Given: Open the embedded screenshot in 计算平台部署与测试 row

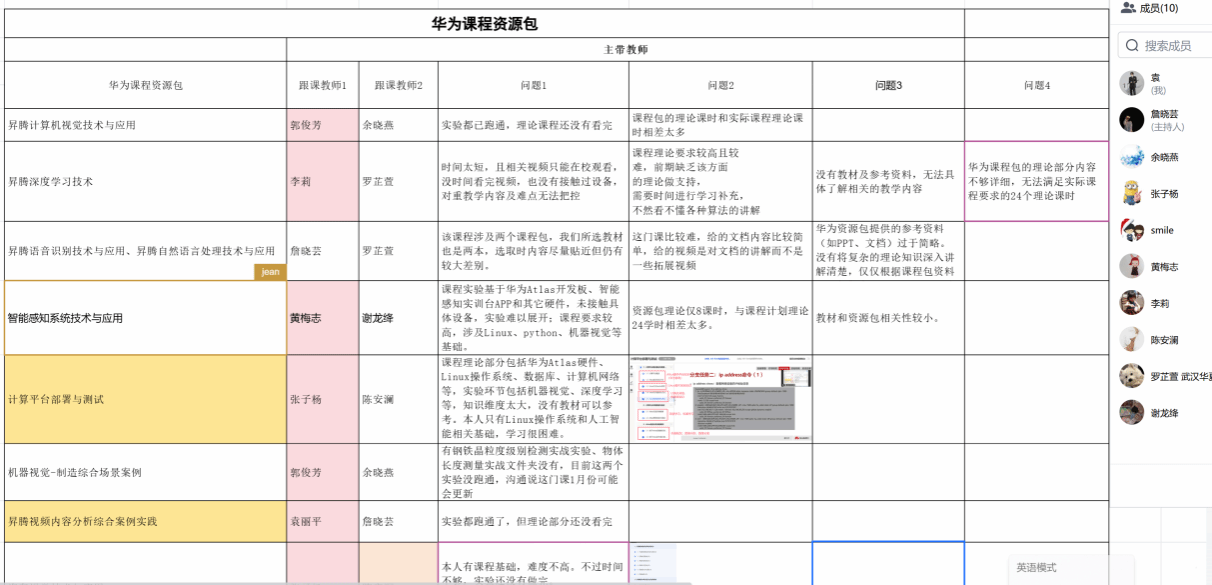Looking at the screenshot, I should coord(720,398).
